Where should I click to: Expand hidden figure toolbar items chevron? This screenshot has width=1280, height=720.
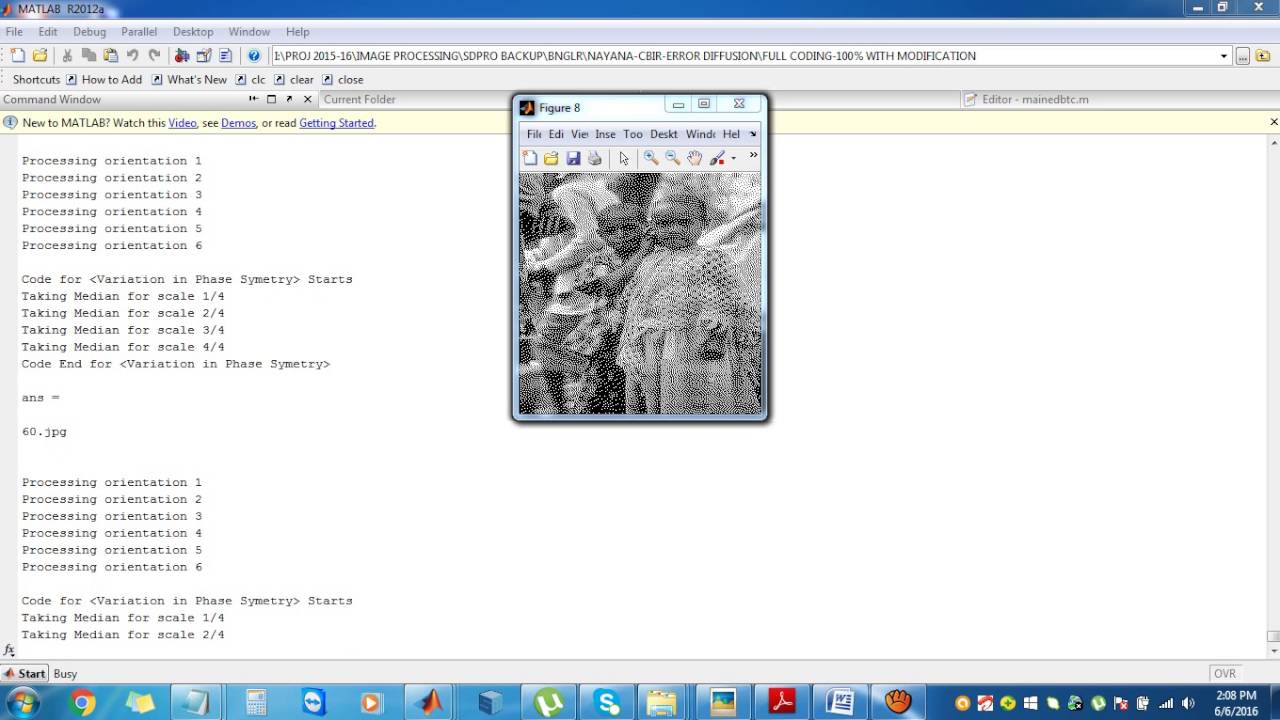[753, 155]
